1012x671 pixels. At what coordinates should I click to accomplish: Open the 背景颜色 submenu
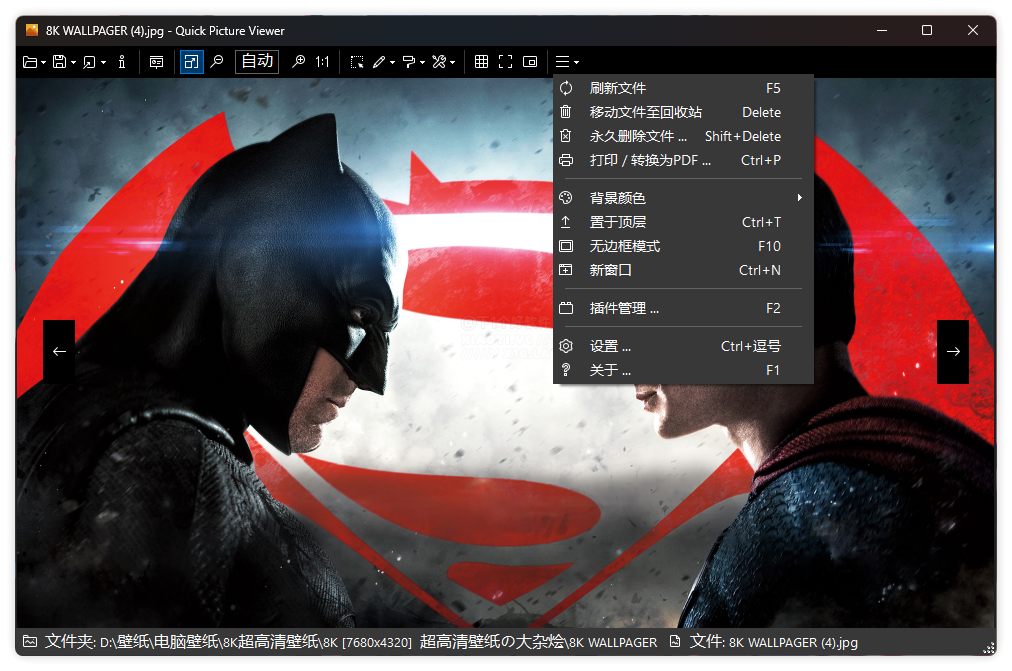683,198
